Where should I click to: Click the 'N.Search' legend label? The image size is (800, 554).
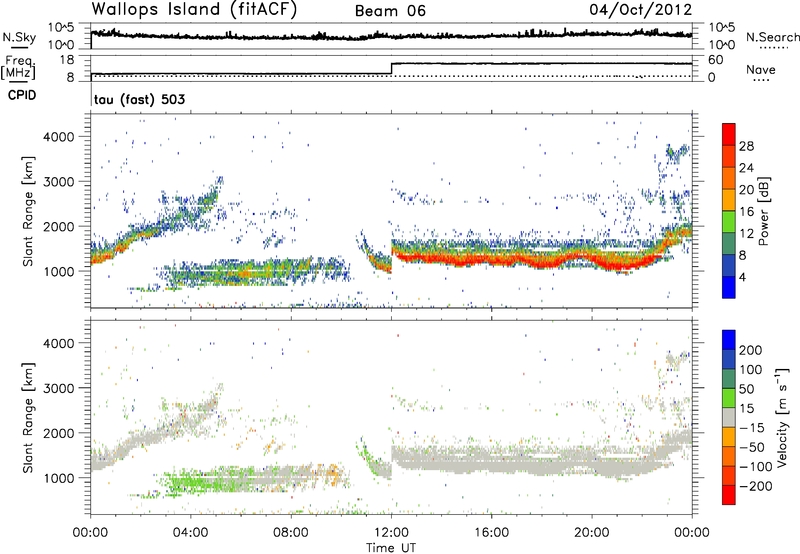(x=773, y=37)
